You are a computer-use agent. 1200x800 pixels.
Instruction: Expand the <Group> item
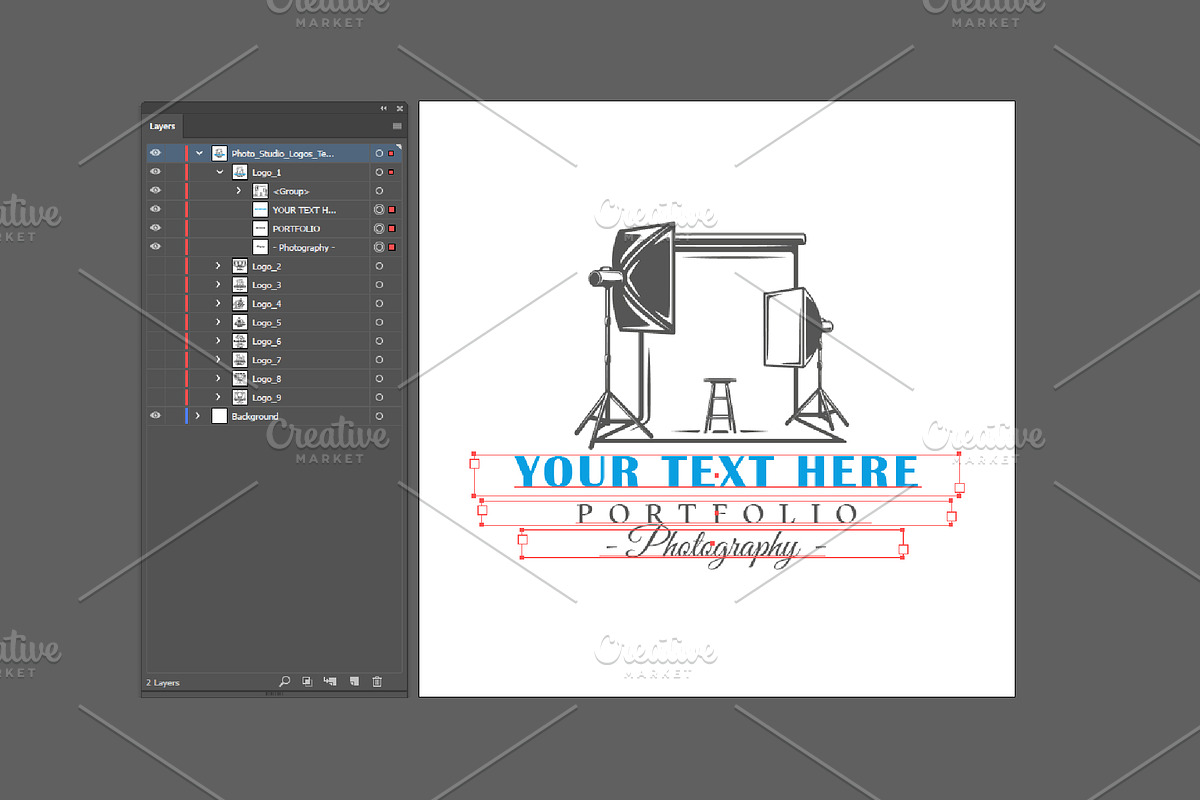(x=238, y=191)
